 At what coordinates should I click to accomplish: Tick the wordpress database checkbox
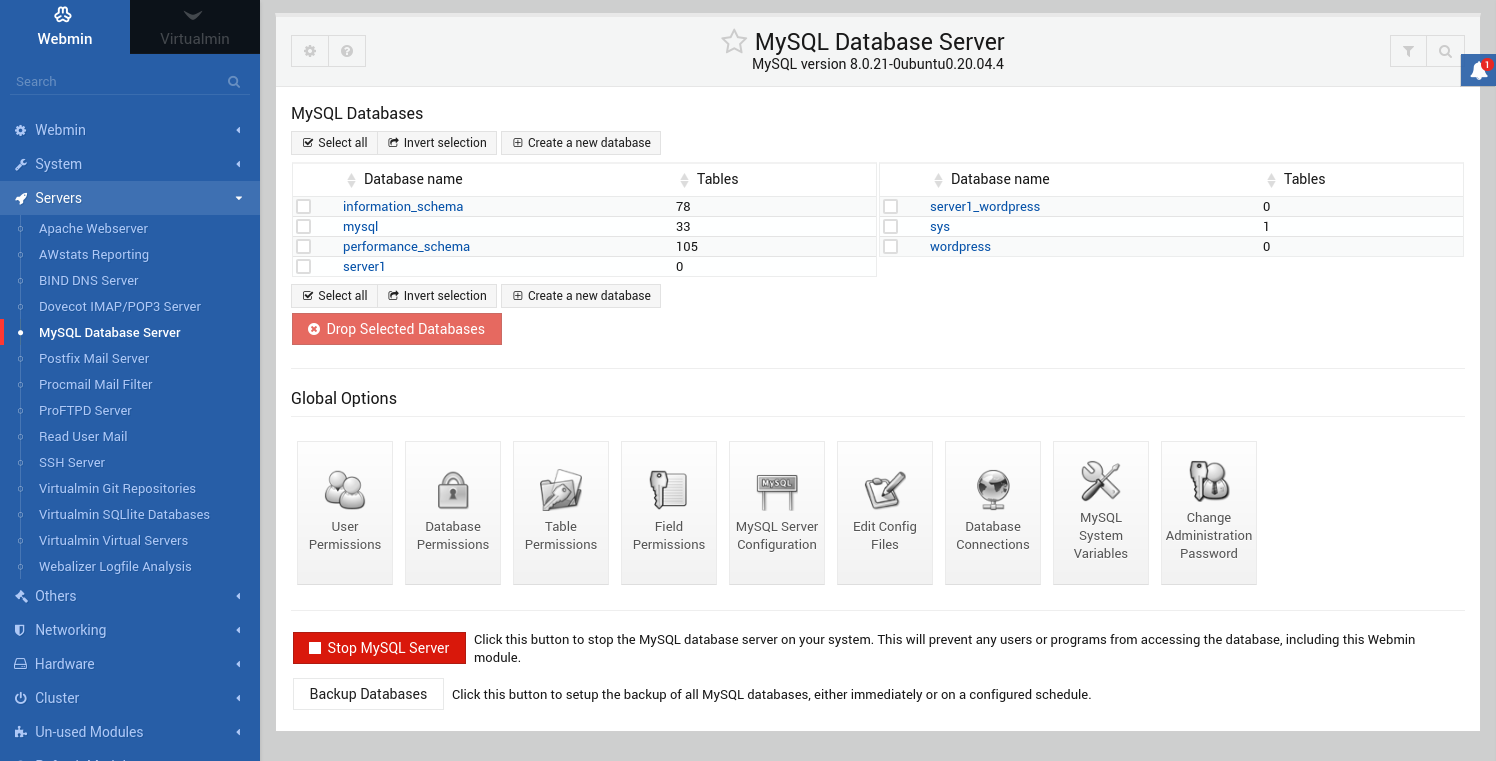click(x=891, y=246)
